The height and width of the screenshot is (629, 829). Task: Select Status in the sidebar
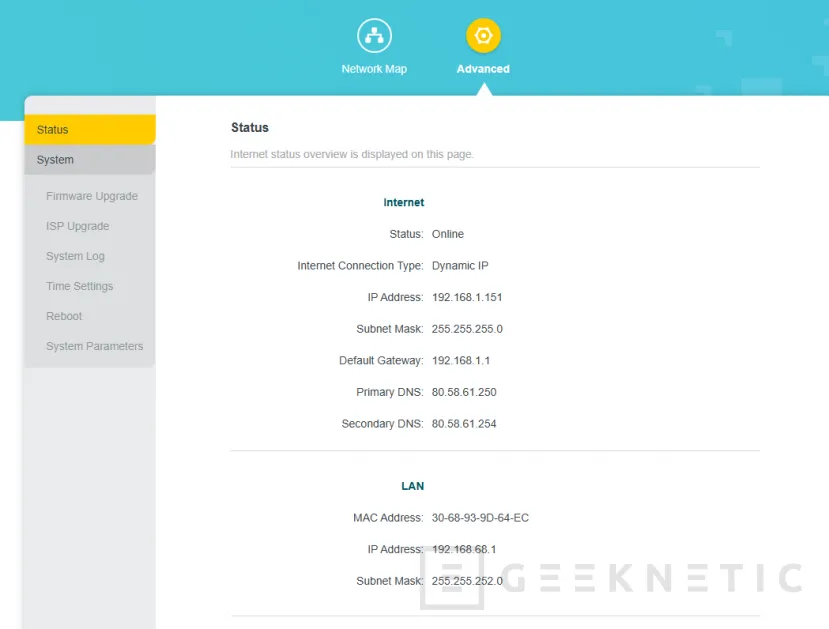[90, 130]
